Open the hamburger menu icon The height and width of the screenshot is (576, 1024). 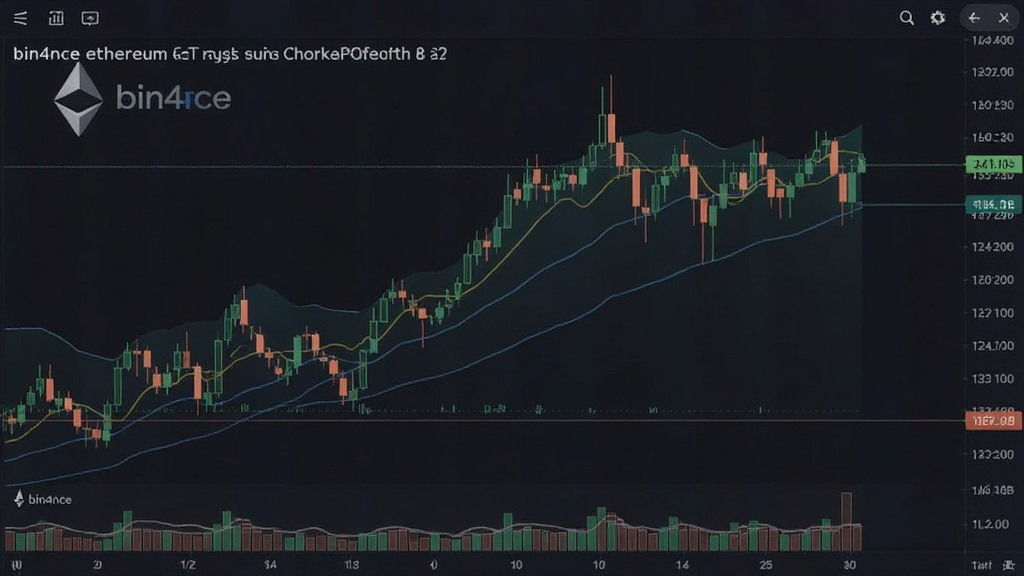coord(20,18)
